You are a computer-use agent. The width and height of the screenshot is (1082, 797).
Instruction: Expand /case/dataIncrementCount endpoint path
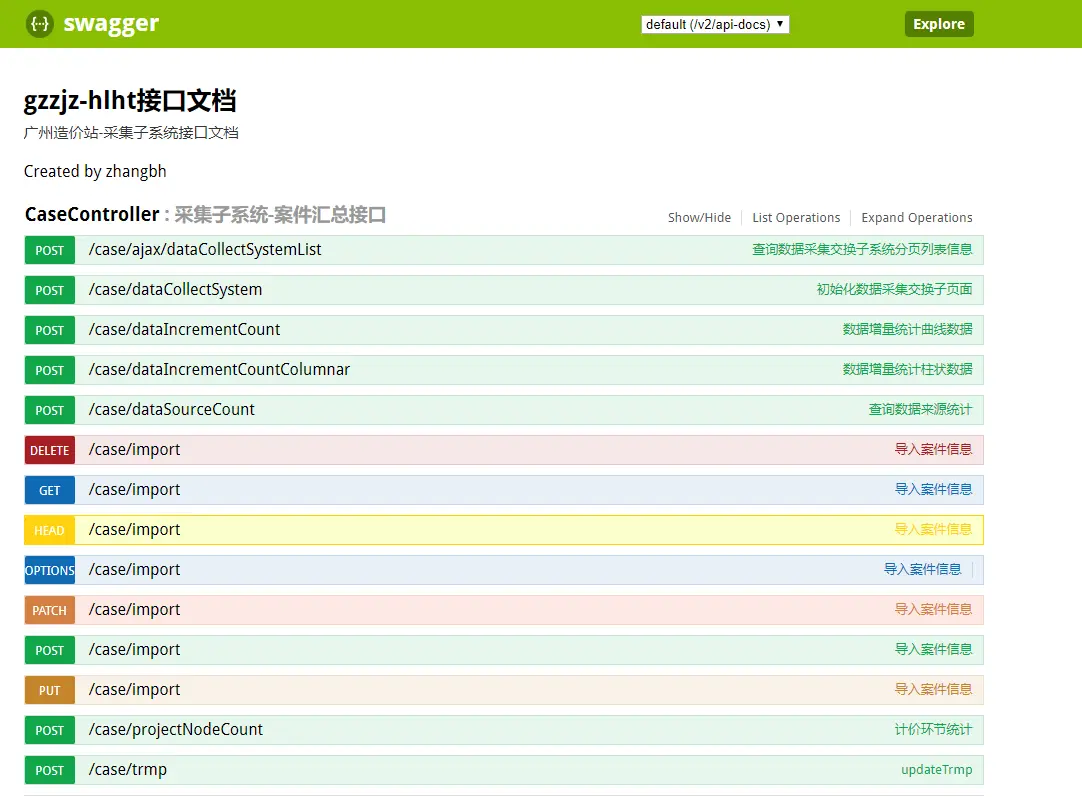click(184, 330)
